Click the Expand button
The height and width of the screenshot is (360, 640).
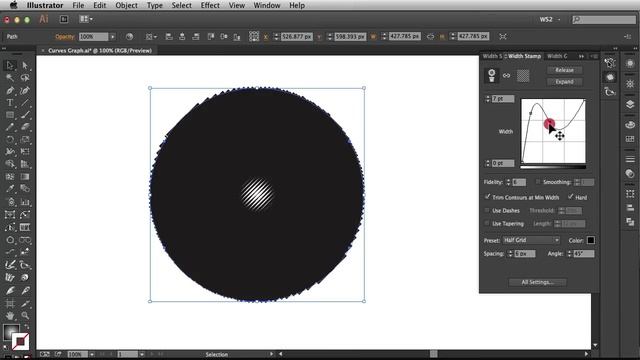click(564, 82)
